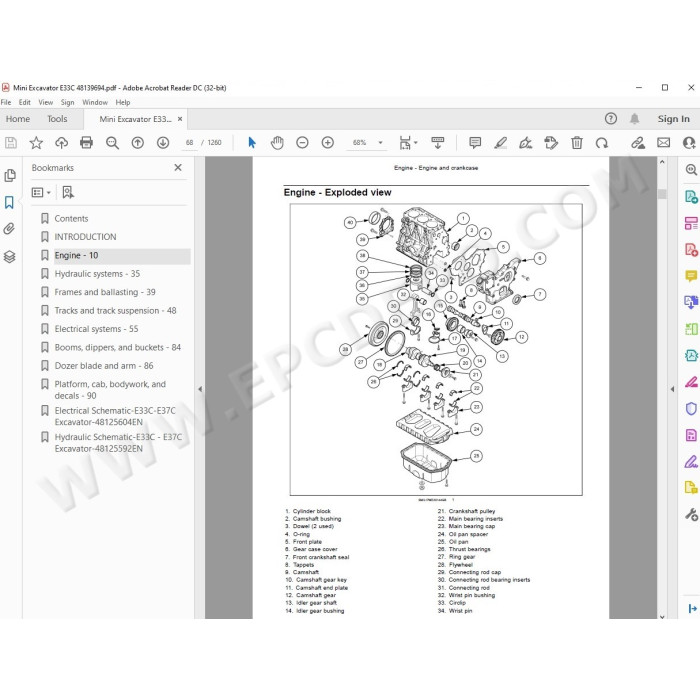Close the Bookmarks panel
The width and height of the screenshot is (700, 700).
pos(178,167)
